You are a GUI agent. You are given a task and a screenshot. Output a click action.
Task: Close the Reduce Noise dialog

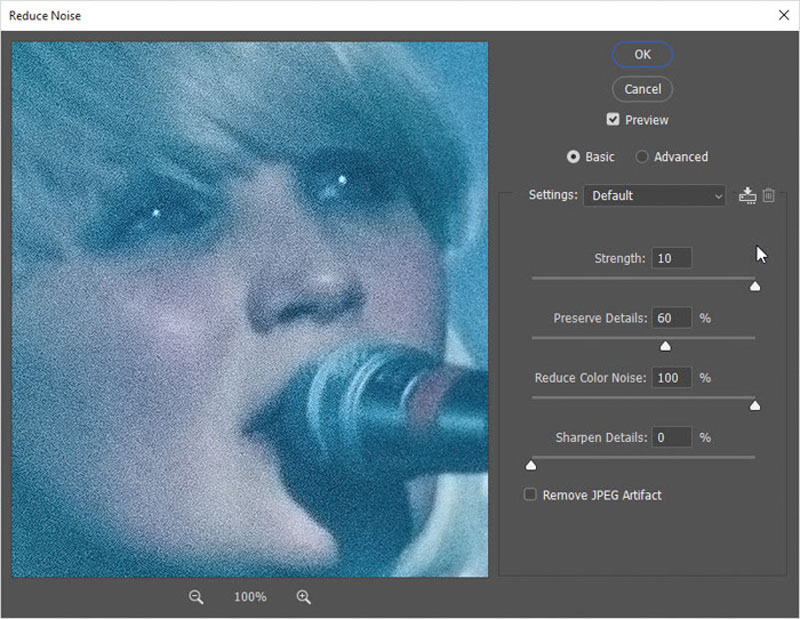784,15
